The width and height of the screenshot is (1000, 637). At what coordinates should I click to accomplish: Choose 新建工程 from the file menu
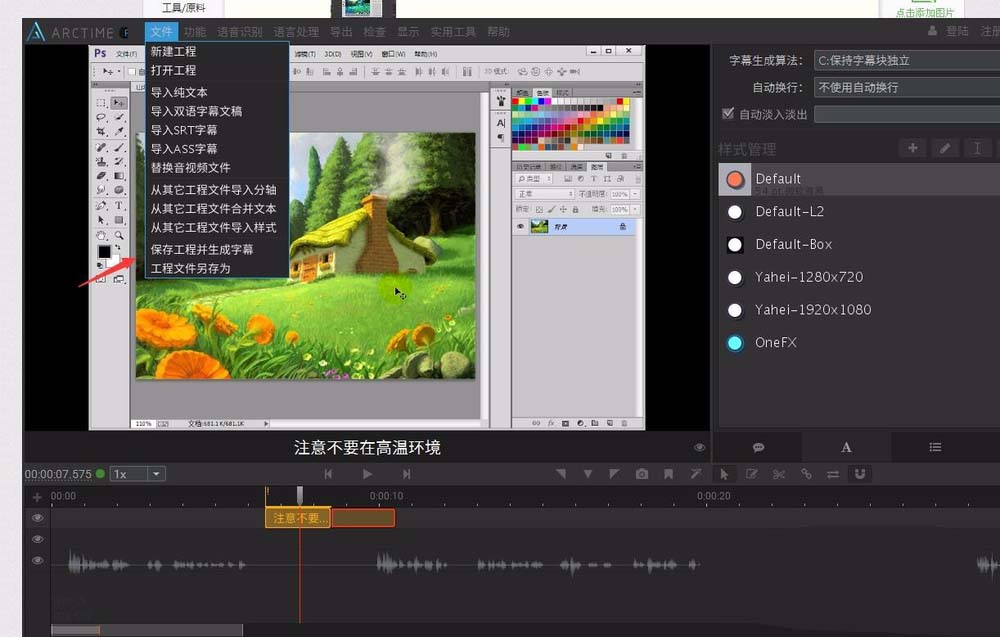tap(217, 52)
